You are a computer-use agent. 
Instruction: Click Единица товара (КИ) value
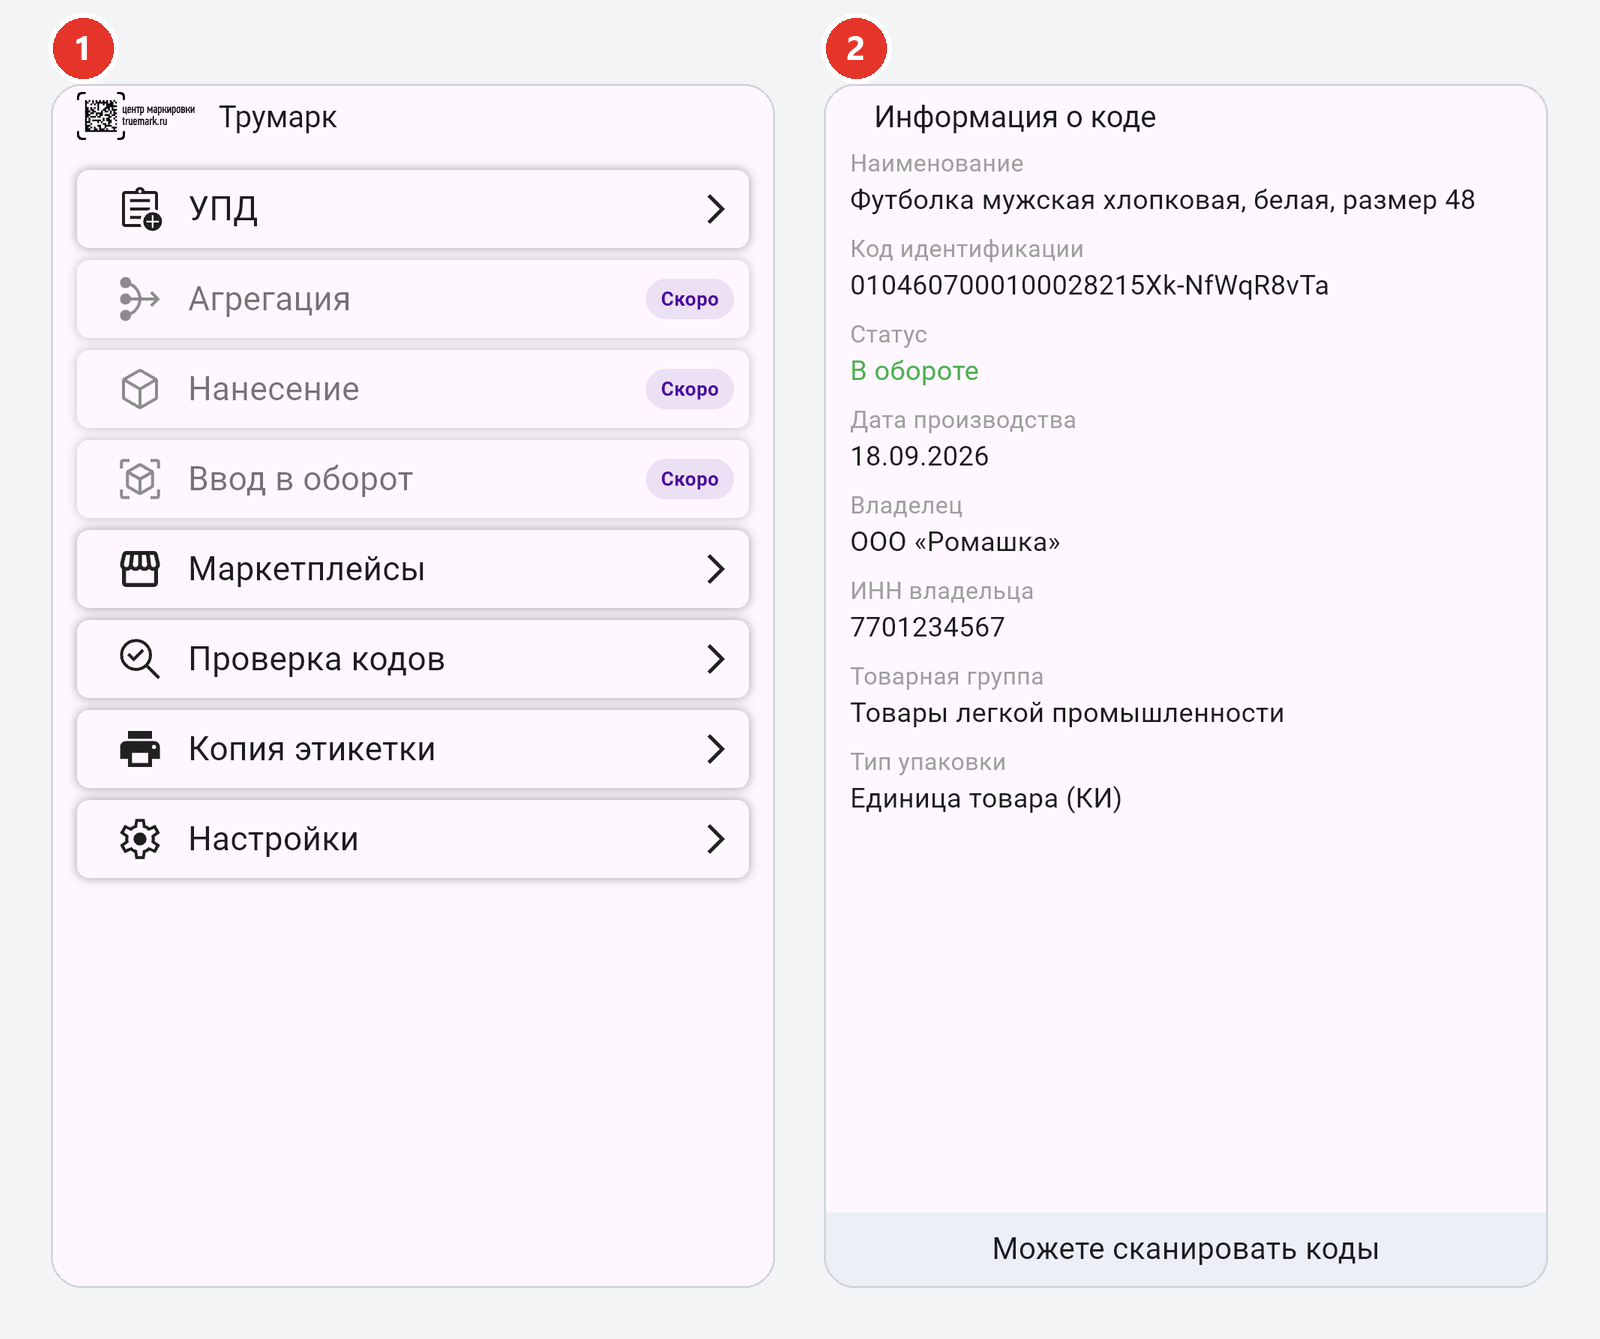[986, 799]
